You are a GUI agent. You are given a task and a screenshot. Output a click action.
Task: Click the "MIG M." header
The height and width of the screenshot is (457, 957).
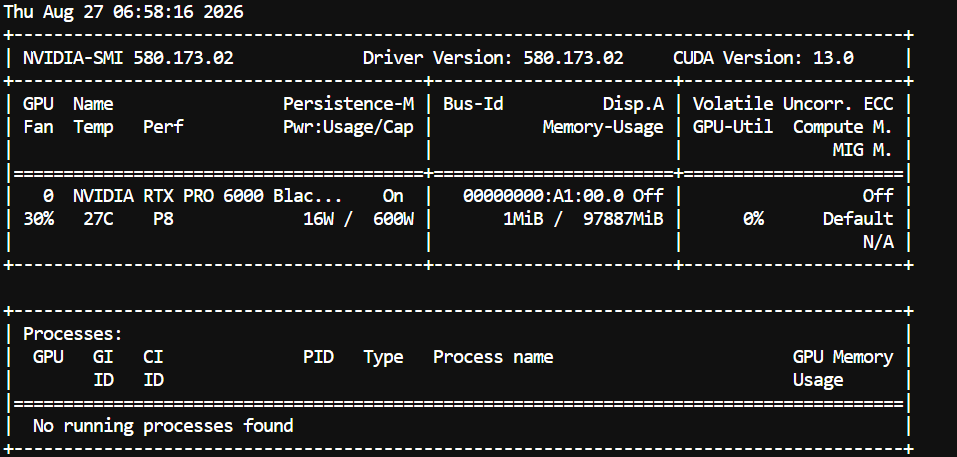click(x=863, y=149)
